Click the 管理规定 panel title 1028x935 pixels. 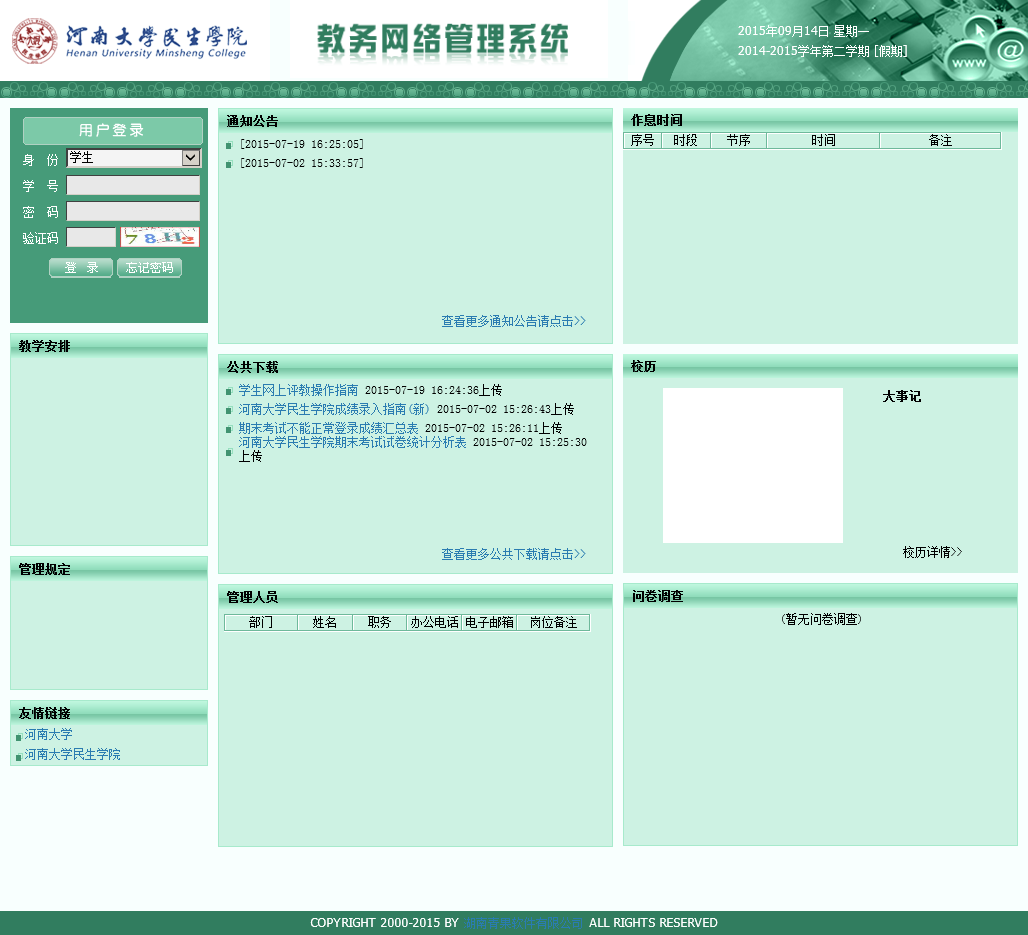click(x=45, y=569)
